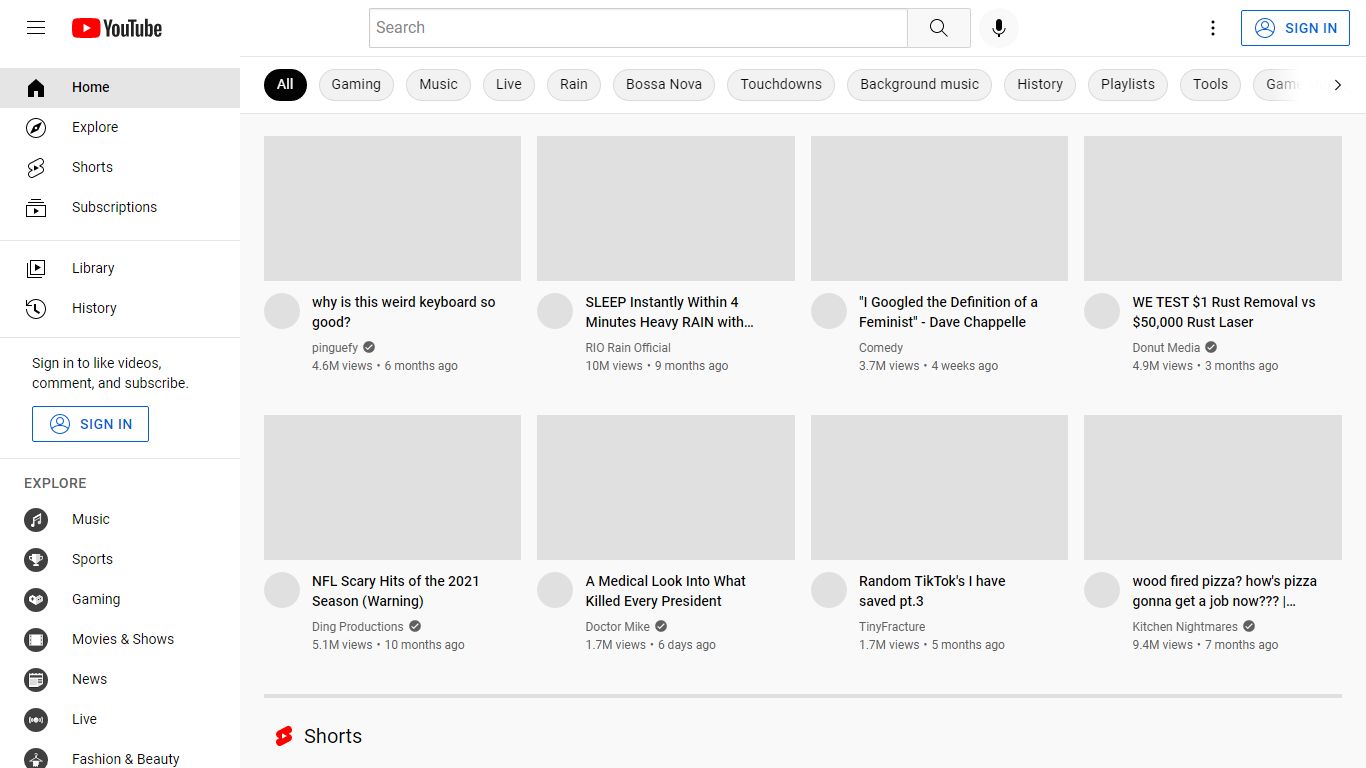Open 'wood fired pizza?' video title
The width and height of the screenshot is (1366, 768).
(1225, 591)
